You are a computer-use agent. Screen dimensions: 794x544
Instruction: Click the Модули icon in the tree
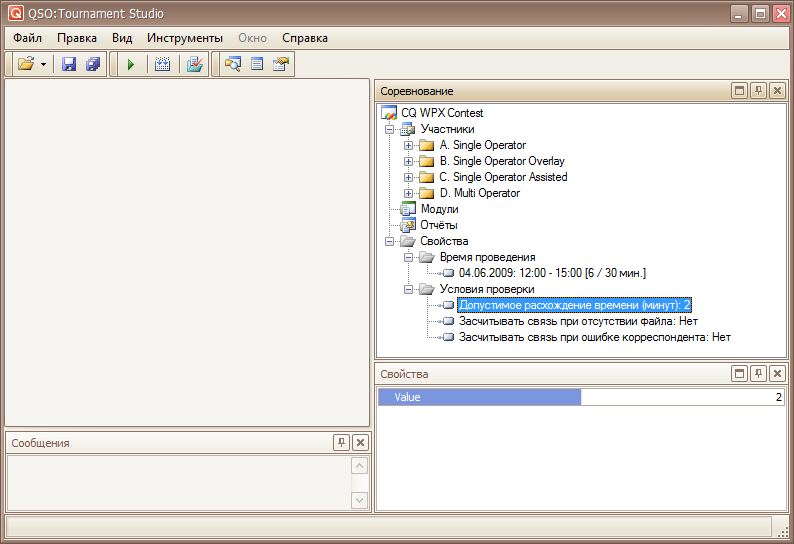(408, 209)
